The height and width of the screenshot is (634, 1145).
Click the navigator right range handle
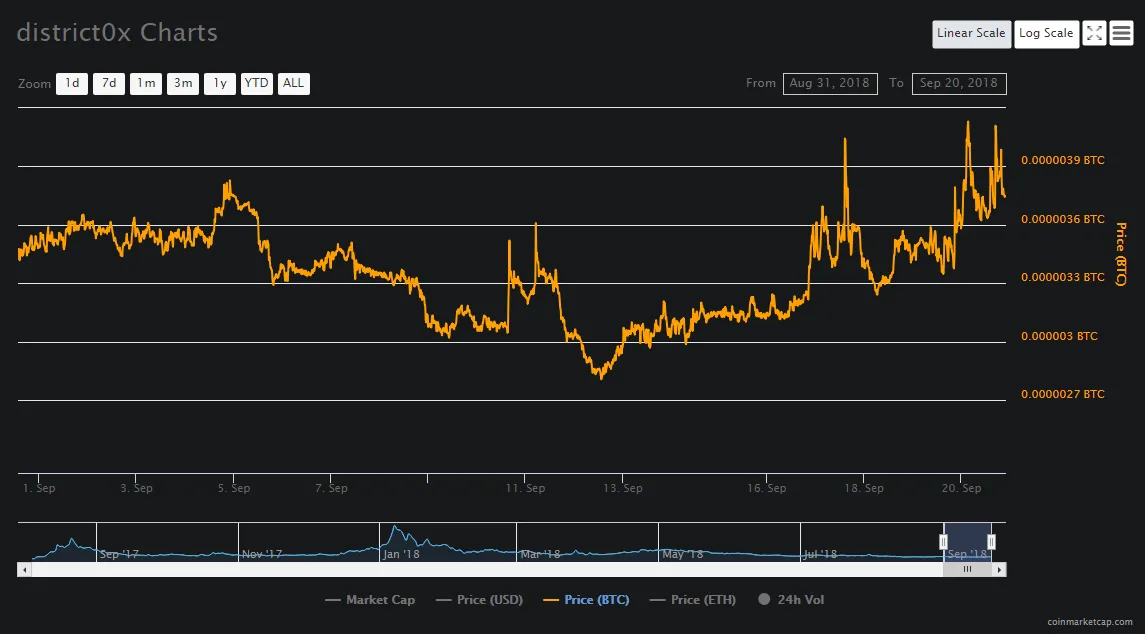pyautogui.click(x=991, y=541)
